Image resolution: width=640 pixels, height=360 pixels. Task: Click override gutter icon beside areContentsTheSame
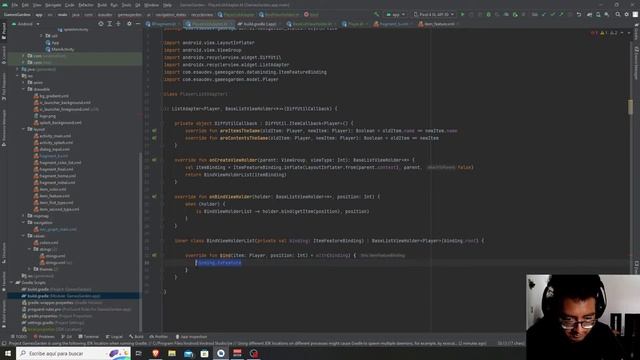[x=154, y=138]
